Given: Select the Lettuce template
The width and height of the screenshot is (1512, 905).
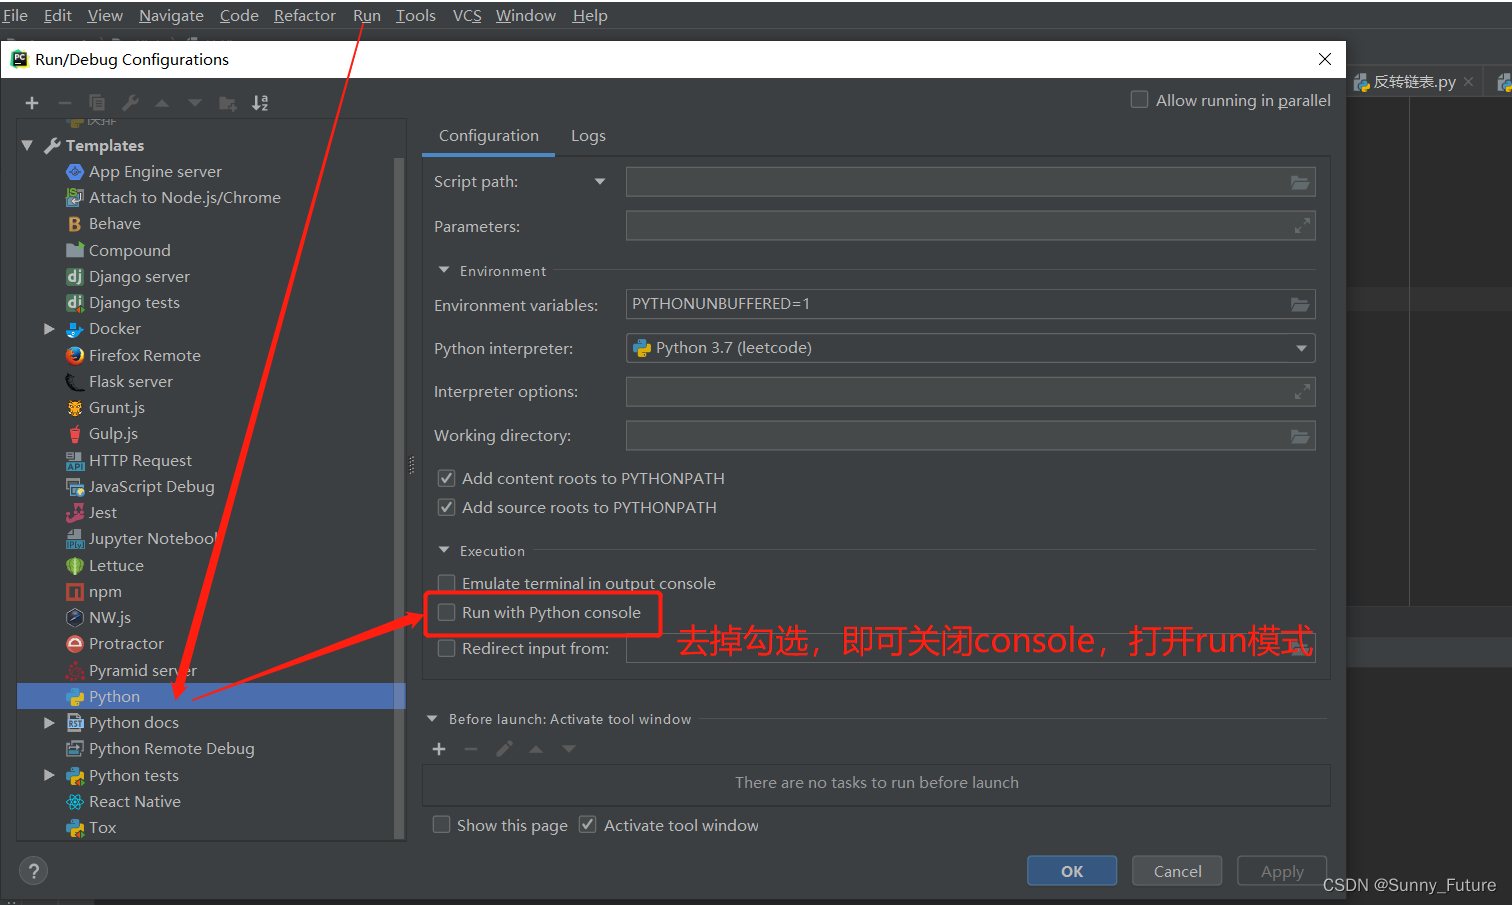Looking at the screenshot, I should 116,566.
